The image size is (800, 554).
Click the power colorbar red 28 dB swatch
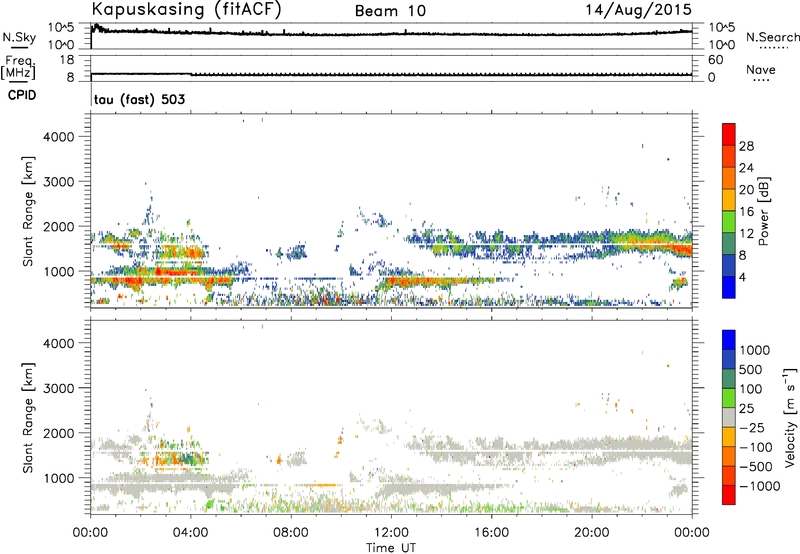(729, 134)
